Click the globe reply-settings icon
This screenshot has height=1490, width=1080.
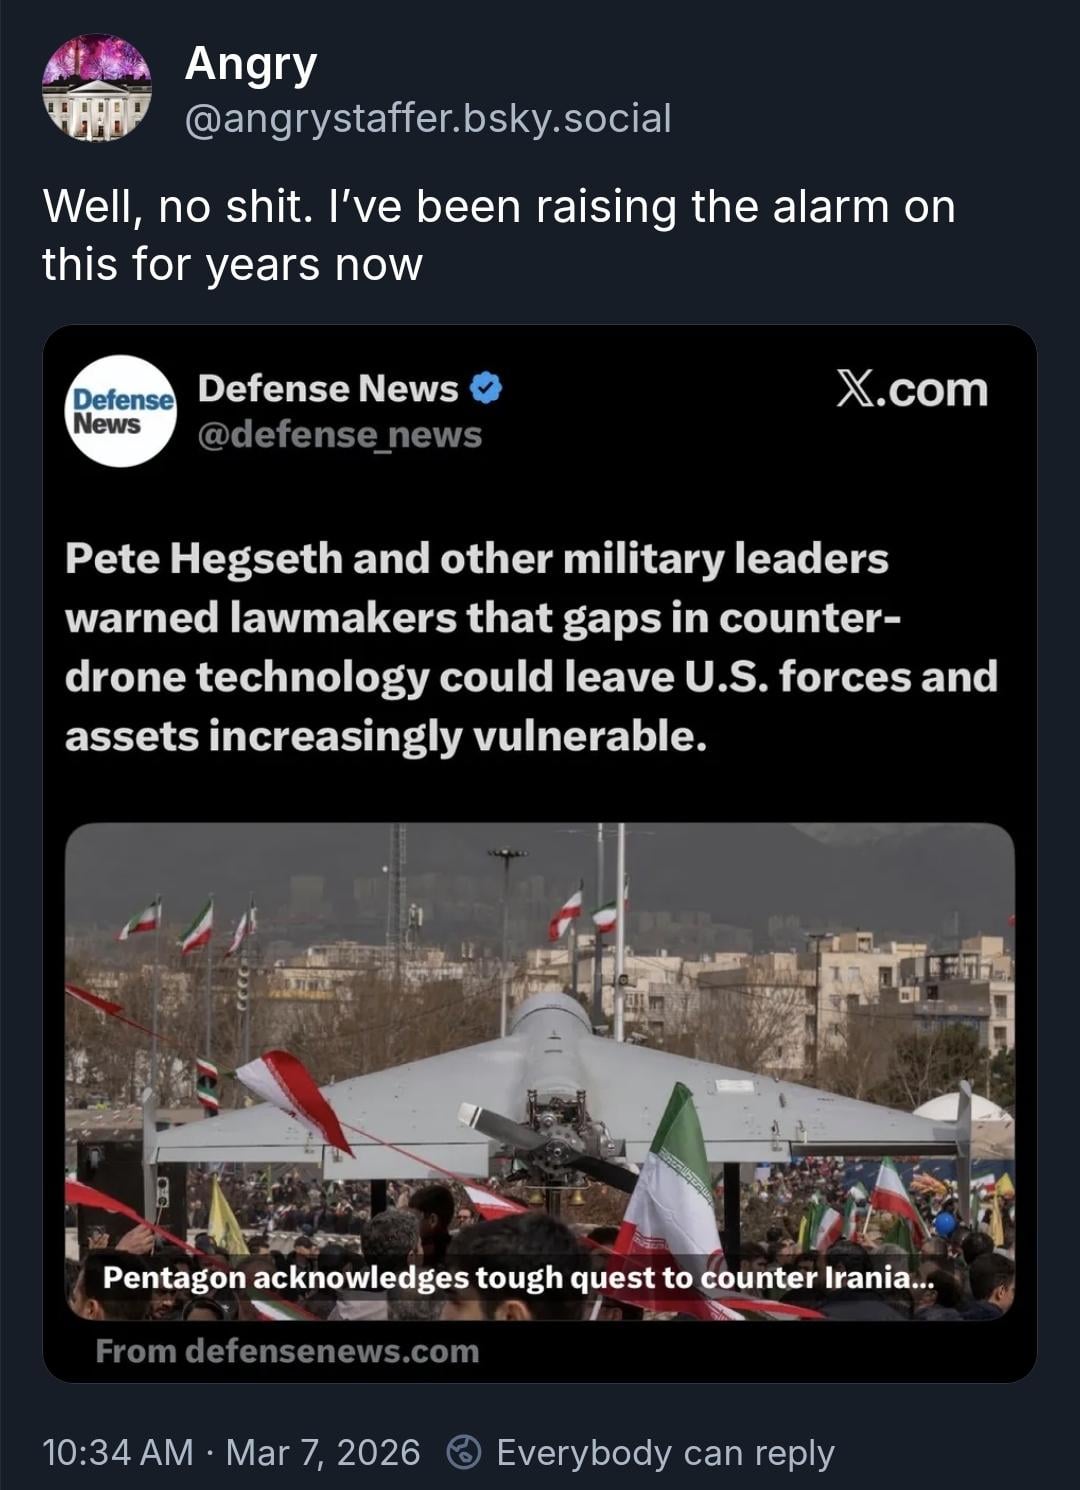(x=464, y=1452)
